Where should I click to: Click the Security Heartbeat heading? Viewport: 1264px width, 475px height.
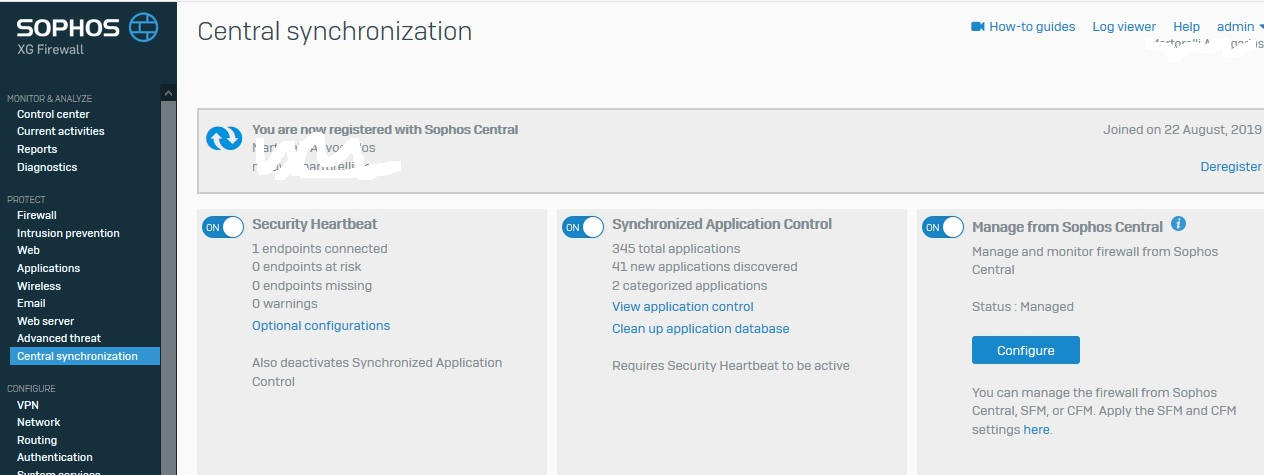click(x=315, y=225)
